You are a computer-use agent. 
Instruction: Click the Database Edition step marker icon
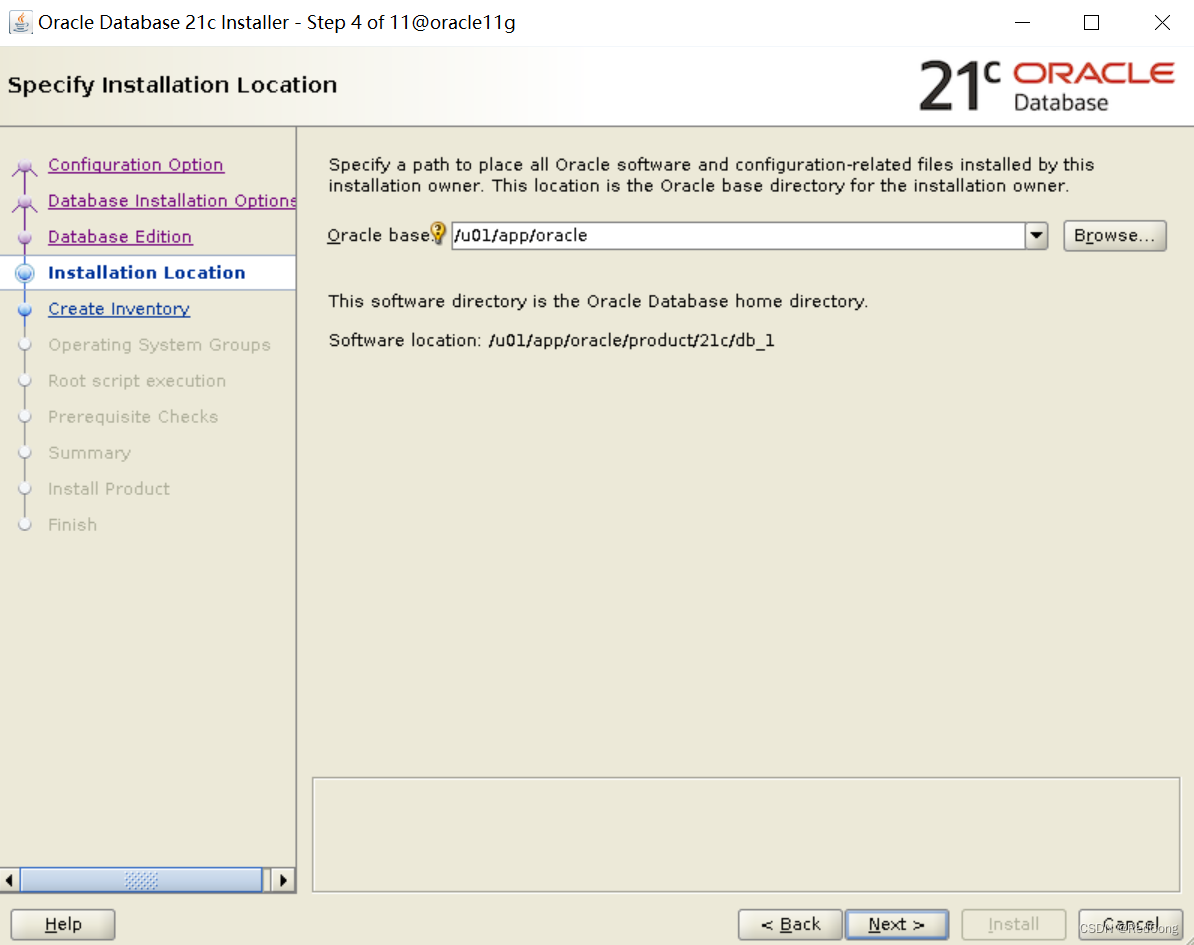pos(24,237)
